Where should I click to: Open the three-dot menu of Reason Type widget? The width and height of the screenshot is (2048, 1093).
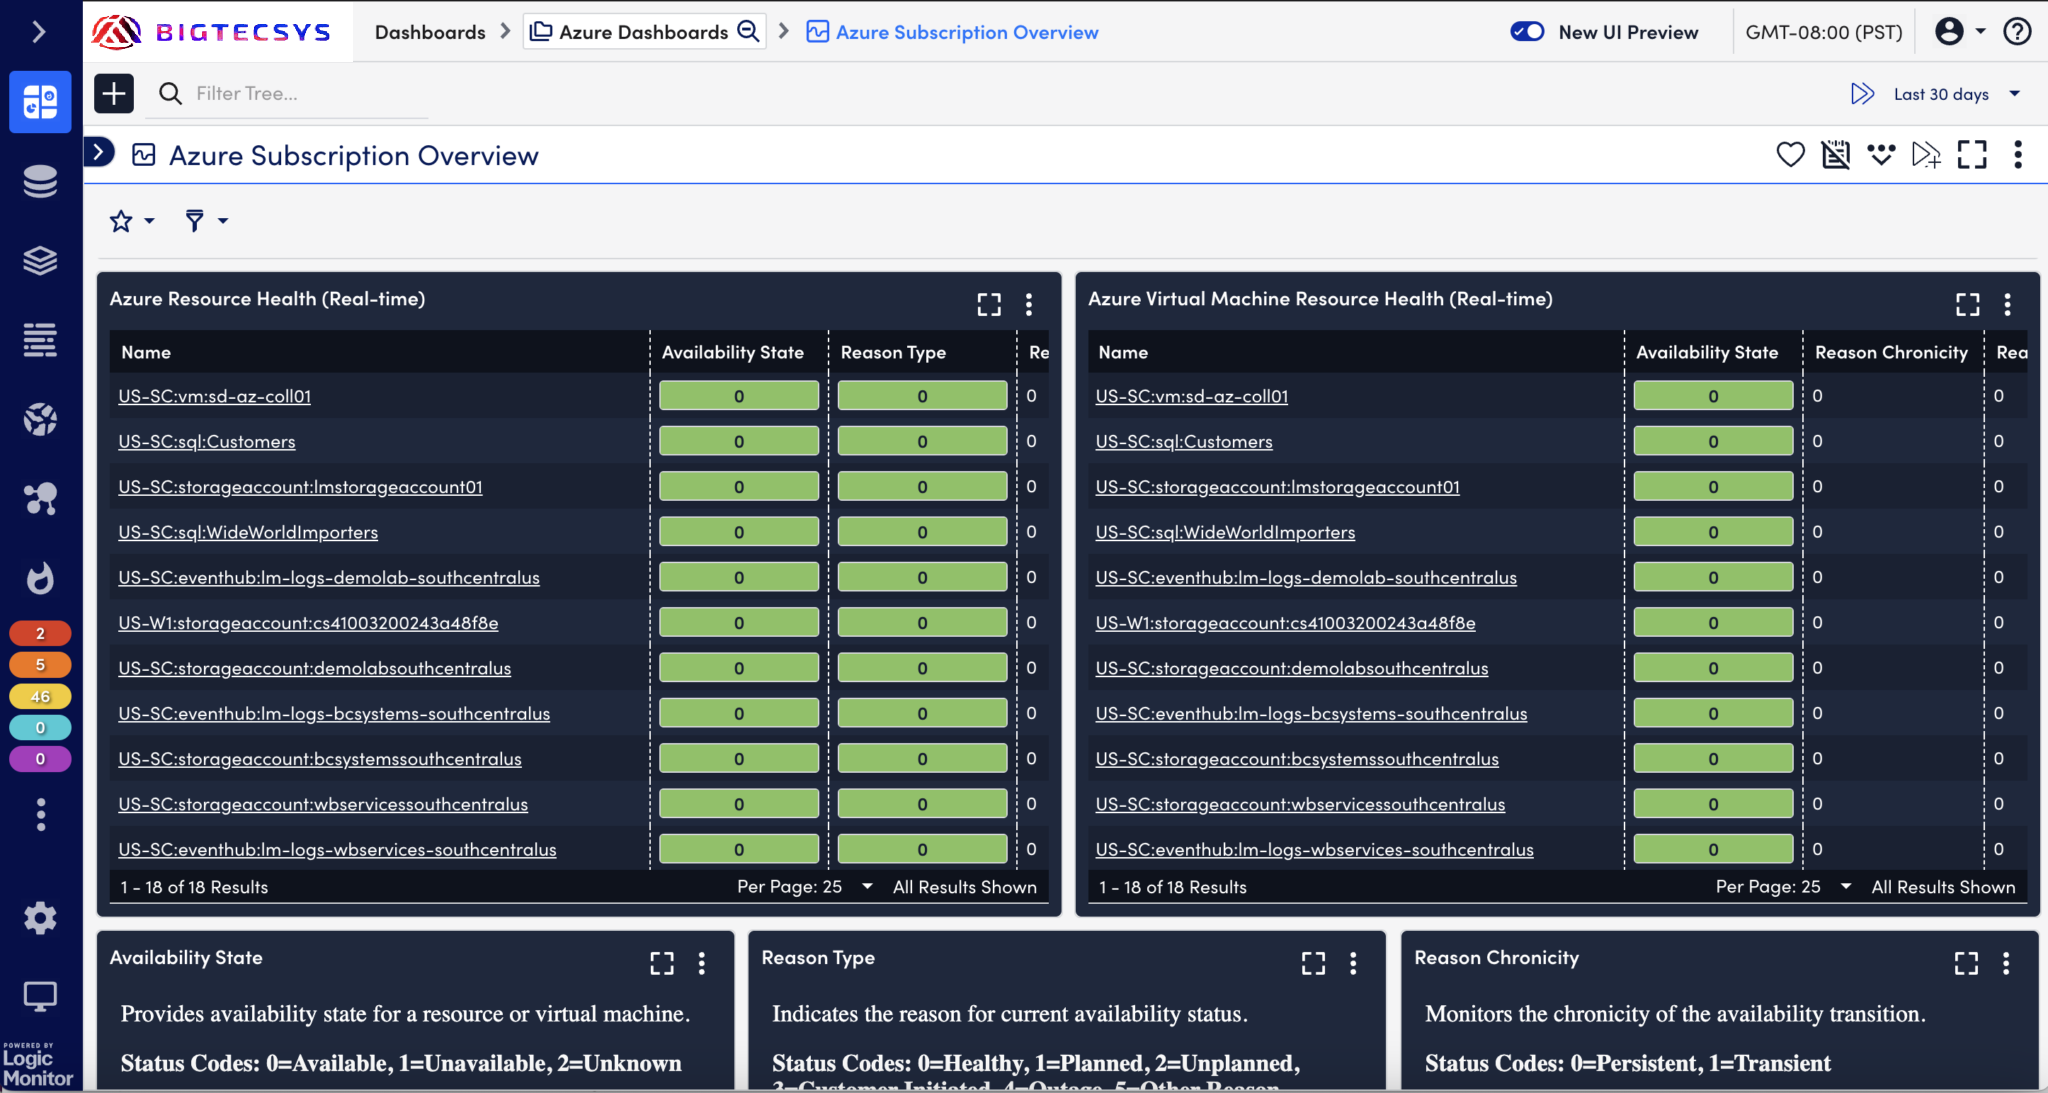pos(1353,962)
